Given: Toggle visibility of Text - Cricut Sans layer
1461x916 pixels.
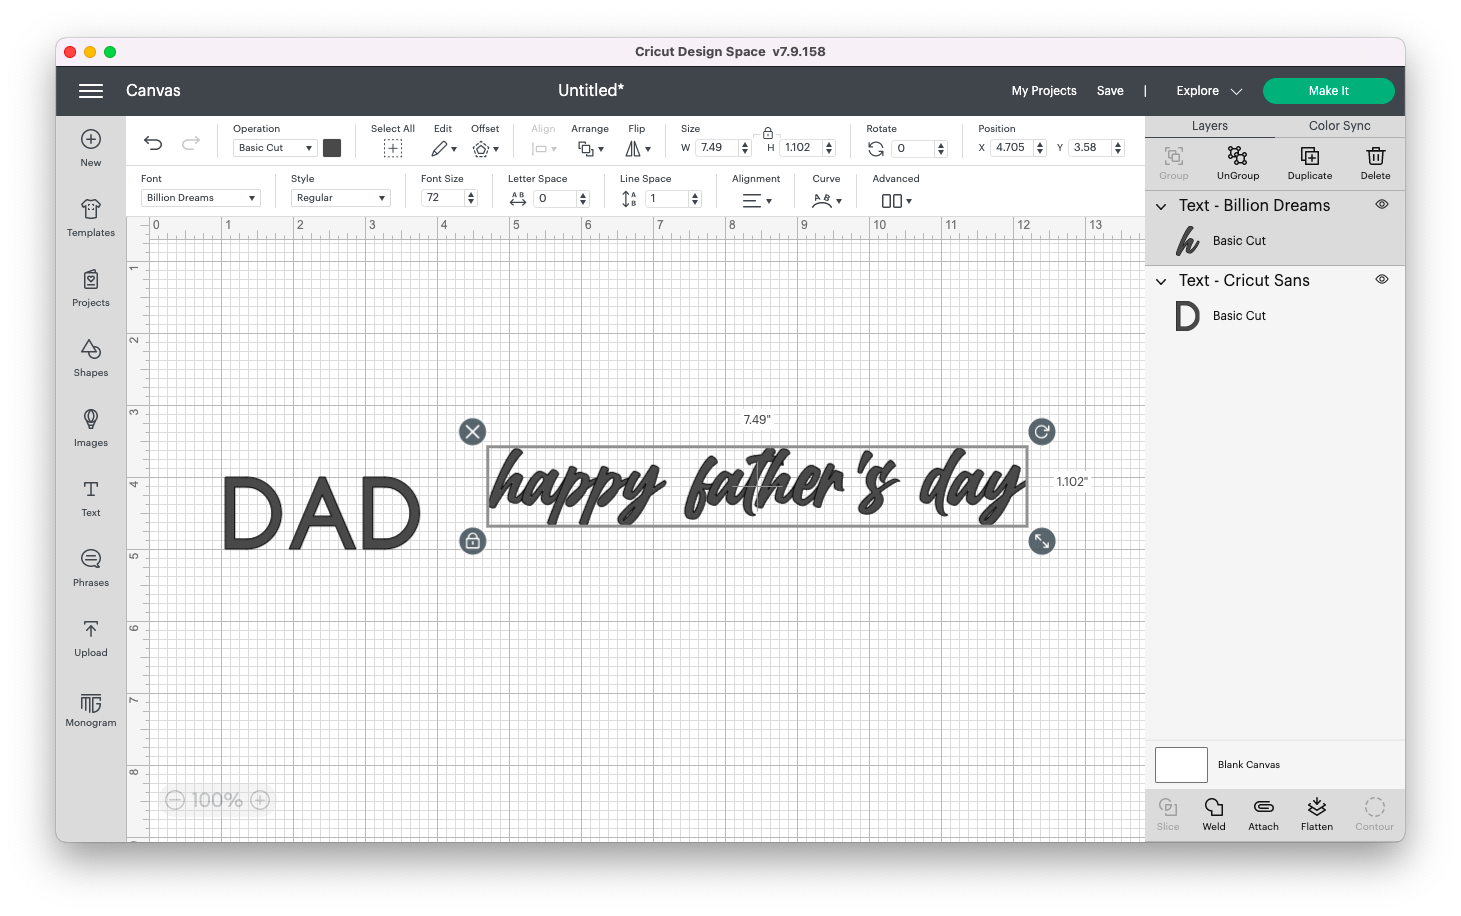Looking at the screenshot, I should pyautogui.click(x=1382, y=279).
